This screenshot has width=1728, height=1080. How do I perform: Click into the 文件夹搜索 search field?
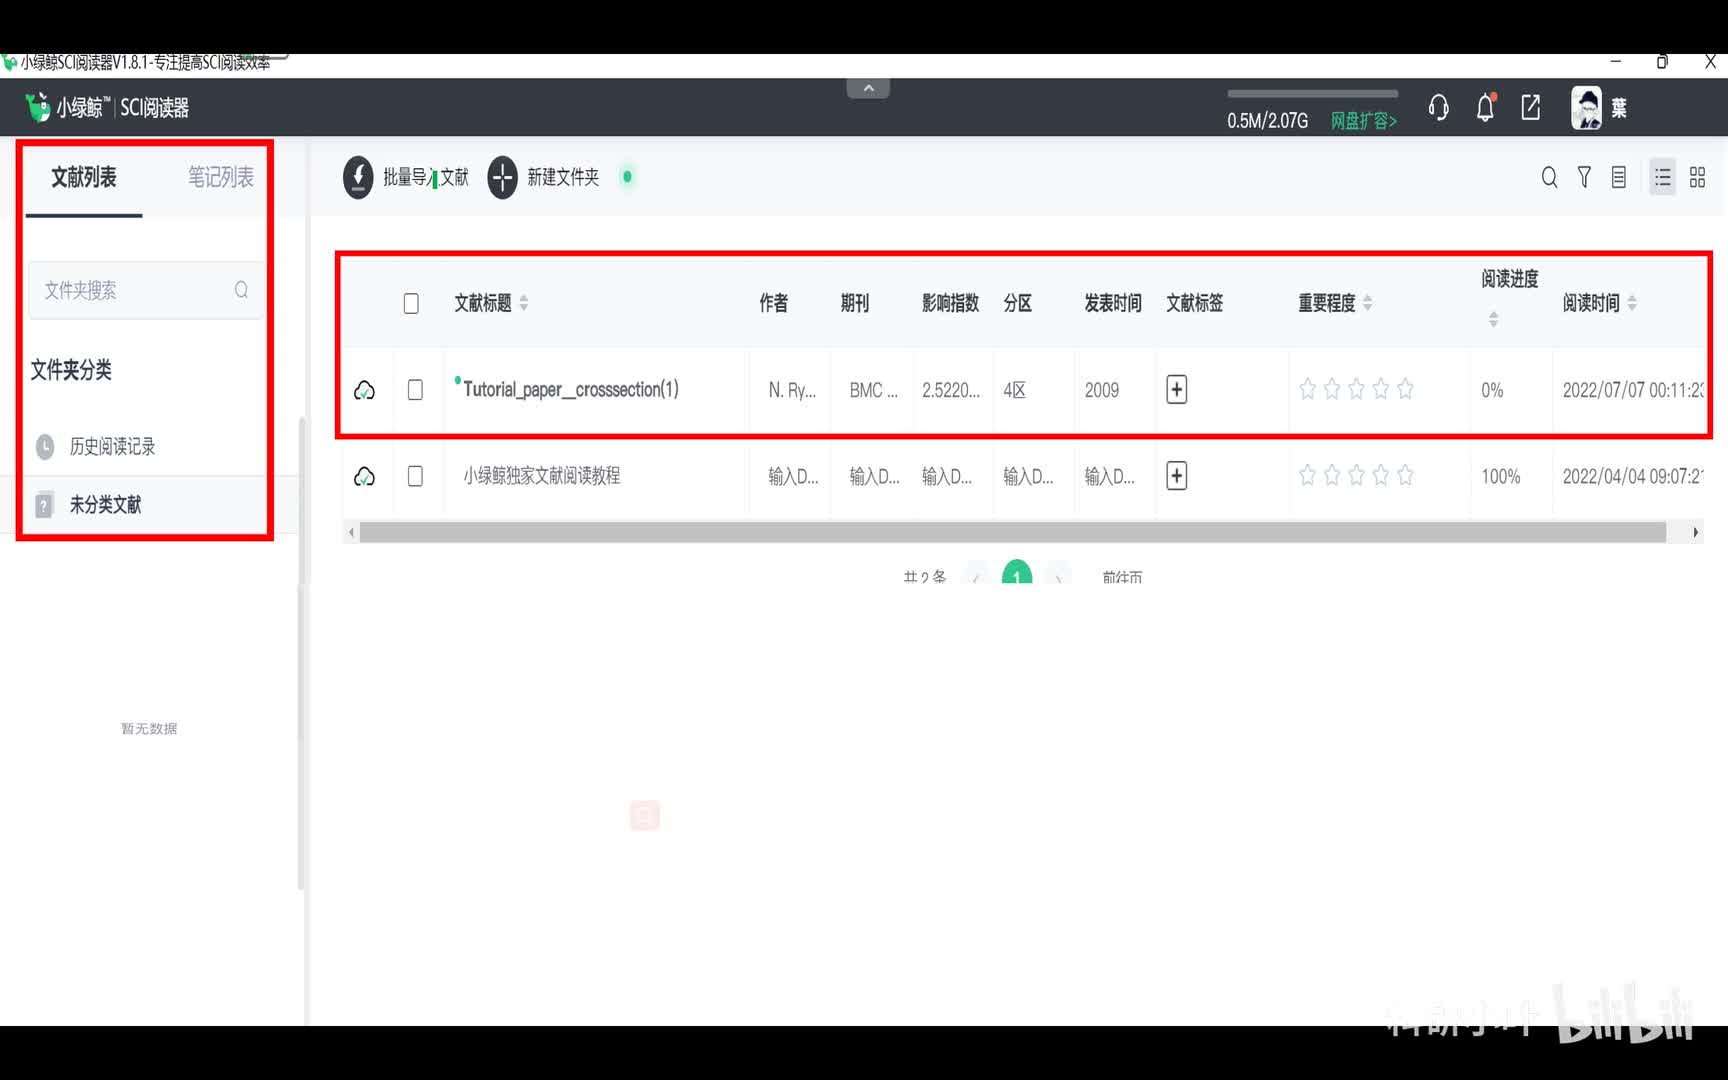click(x=135, y=290)
